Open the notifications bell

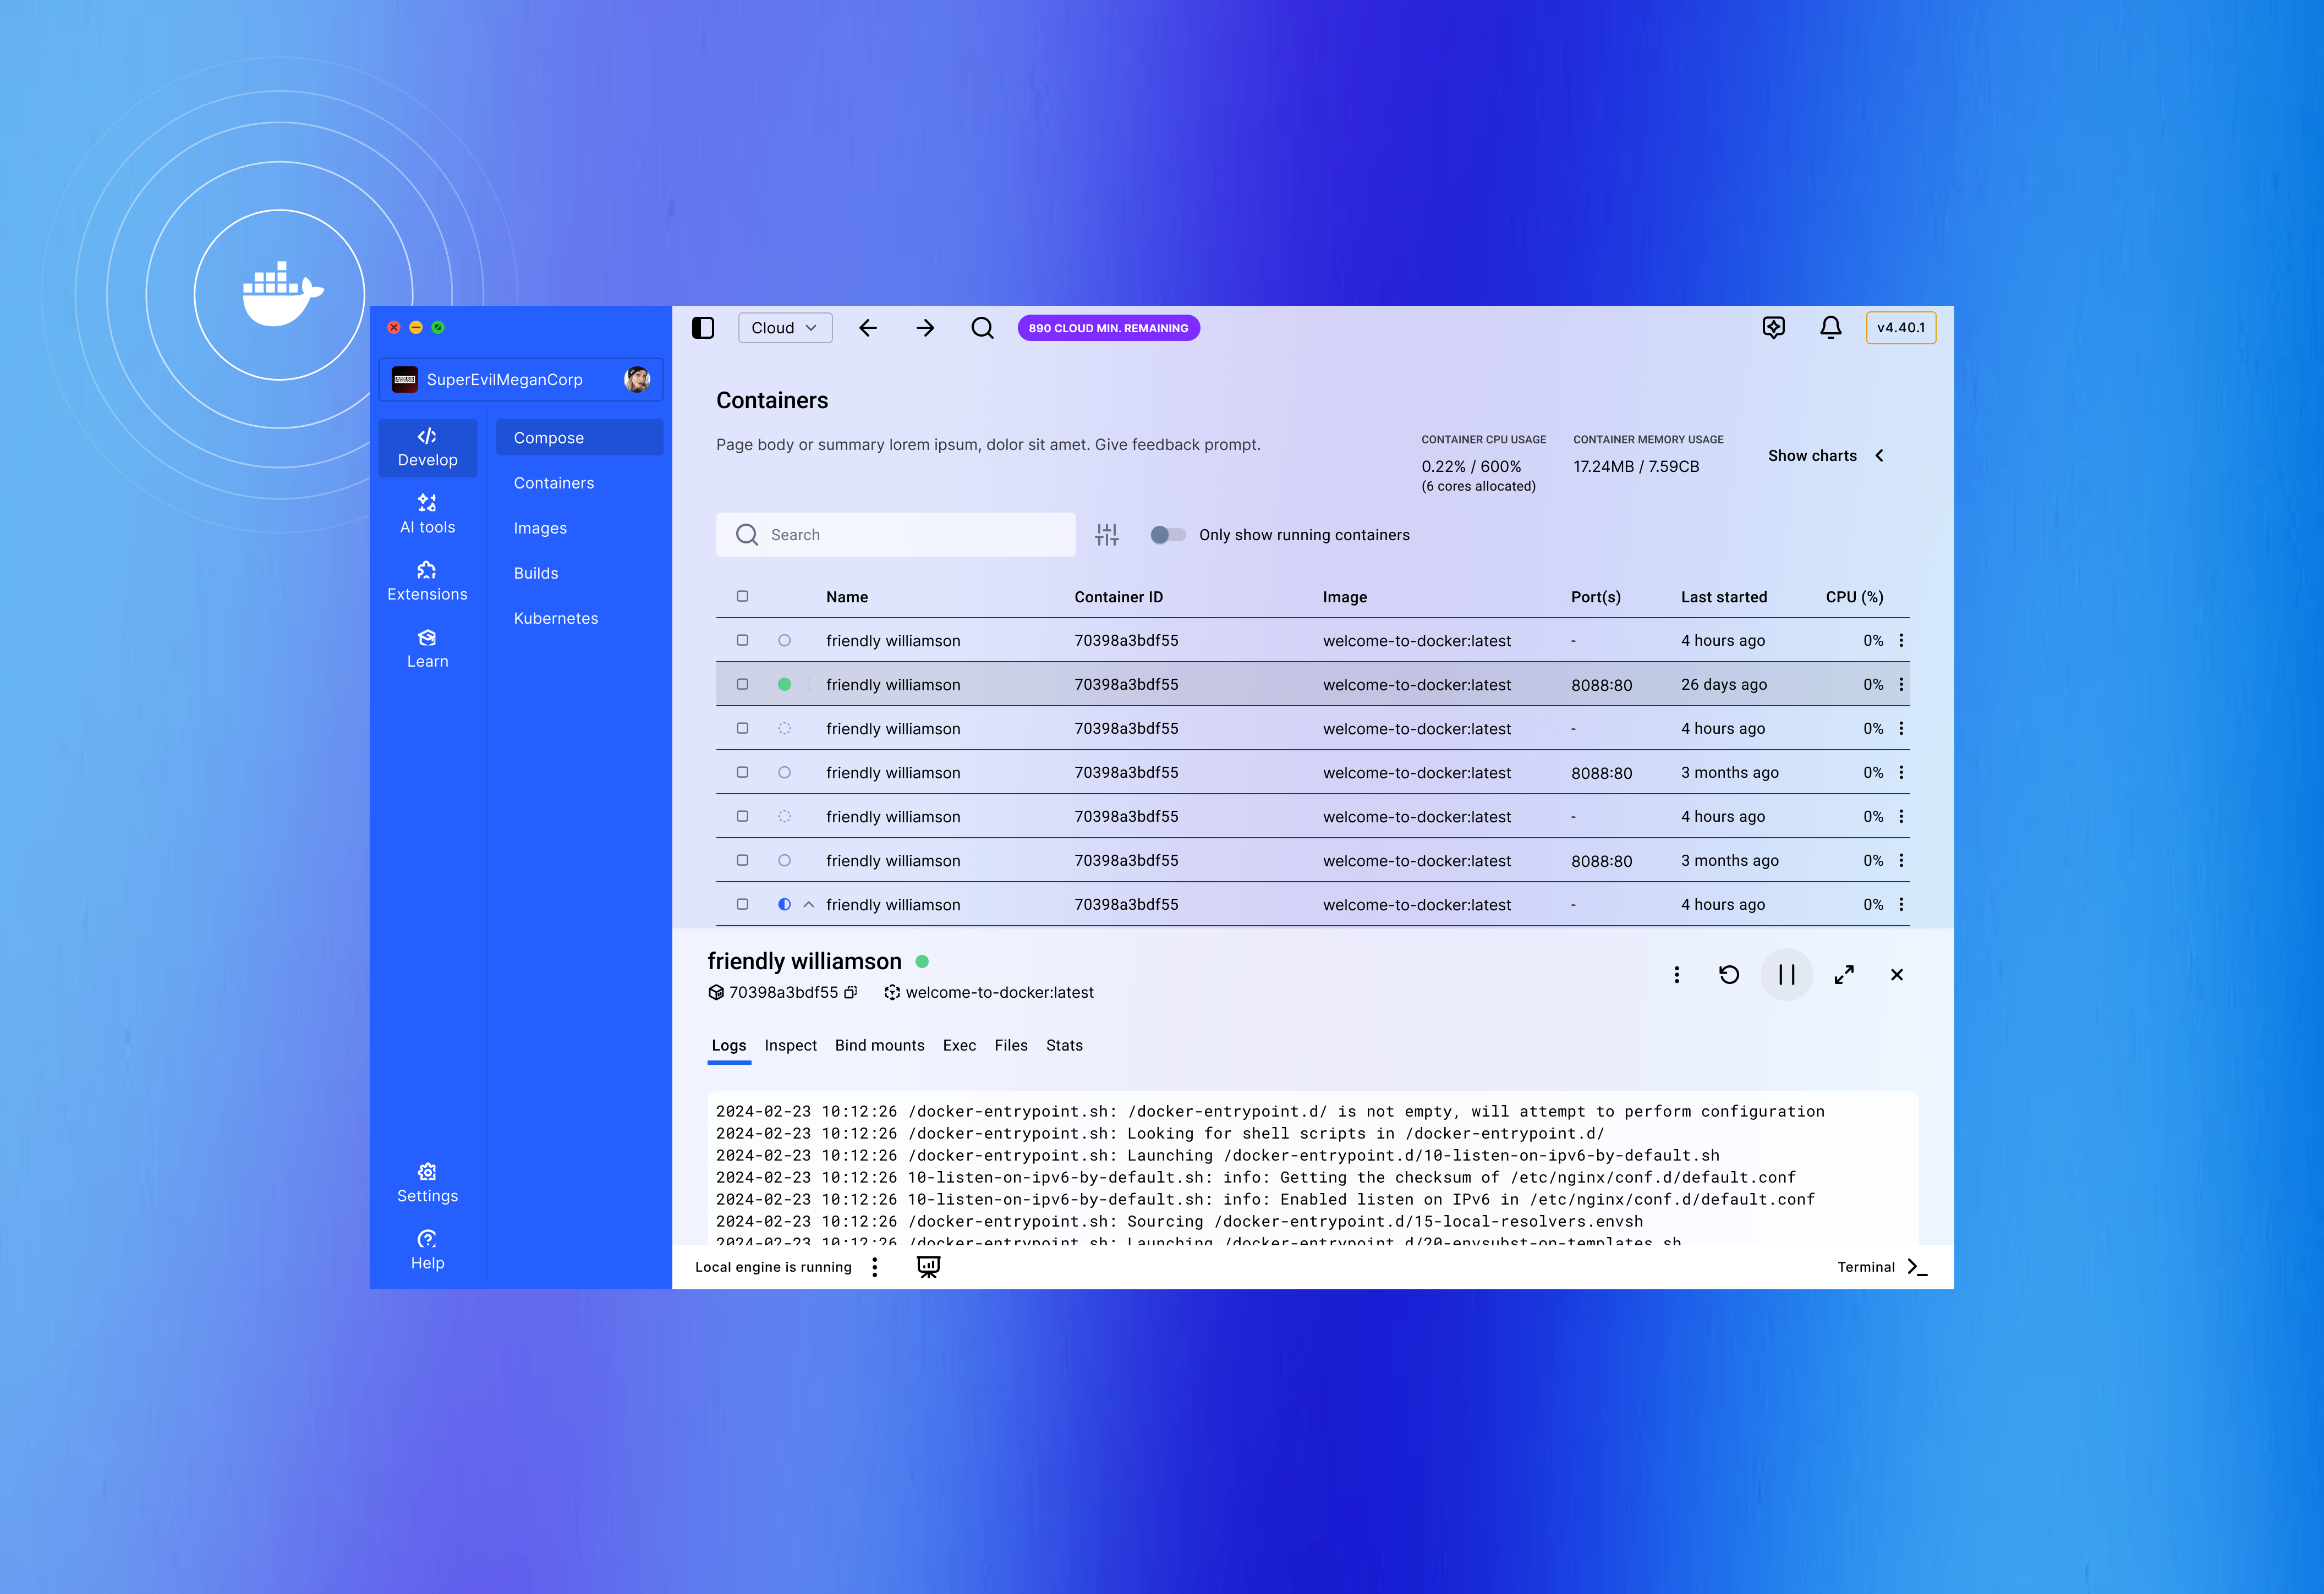[1830, 328]
